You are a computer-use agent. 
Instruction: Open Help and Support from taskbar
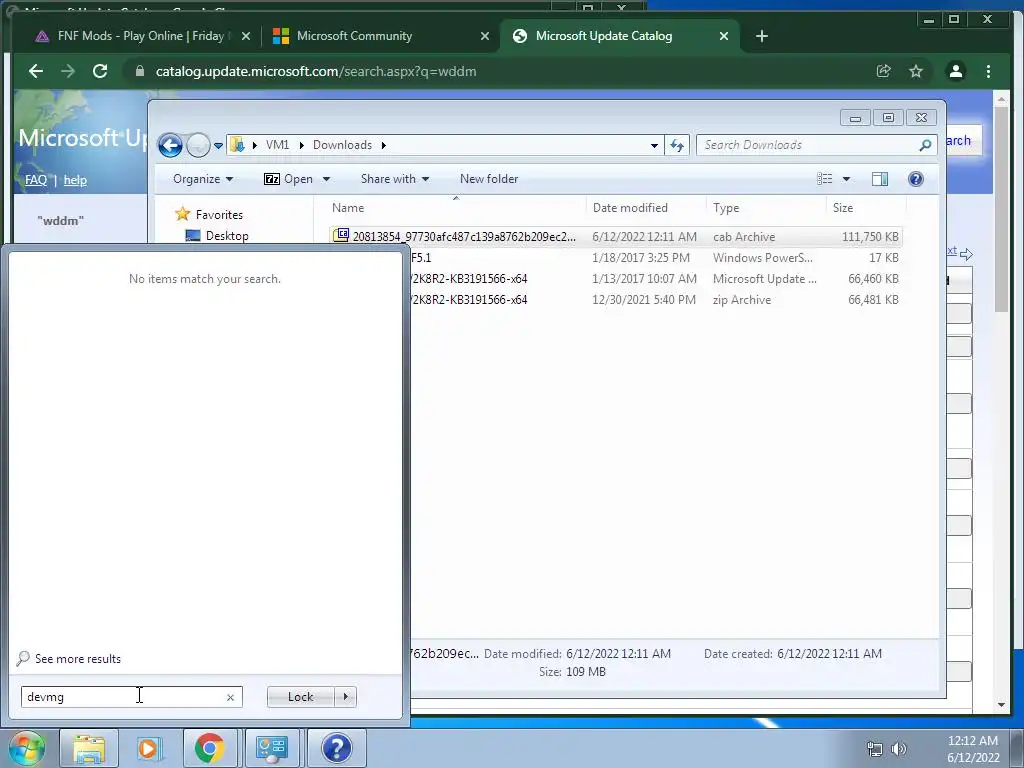pos(336,748)
